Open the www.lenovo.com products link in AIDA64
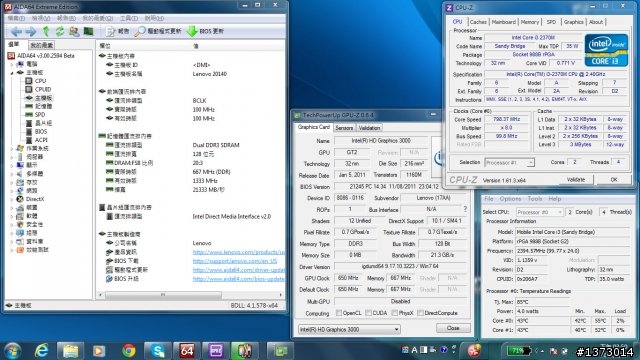This screenshot has height=360, width=640. coord(239,252)
